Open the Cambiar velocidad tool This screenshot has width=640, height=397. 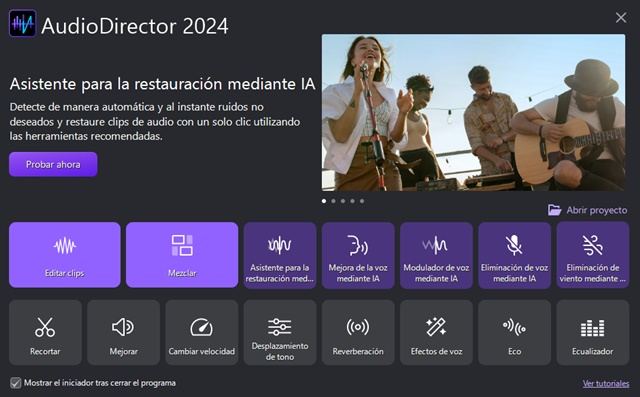pos(202,333)
